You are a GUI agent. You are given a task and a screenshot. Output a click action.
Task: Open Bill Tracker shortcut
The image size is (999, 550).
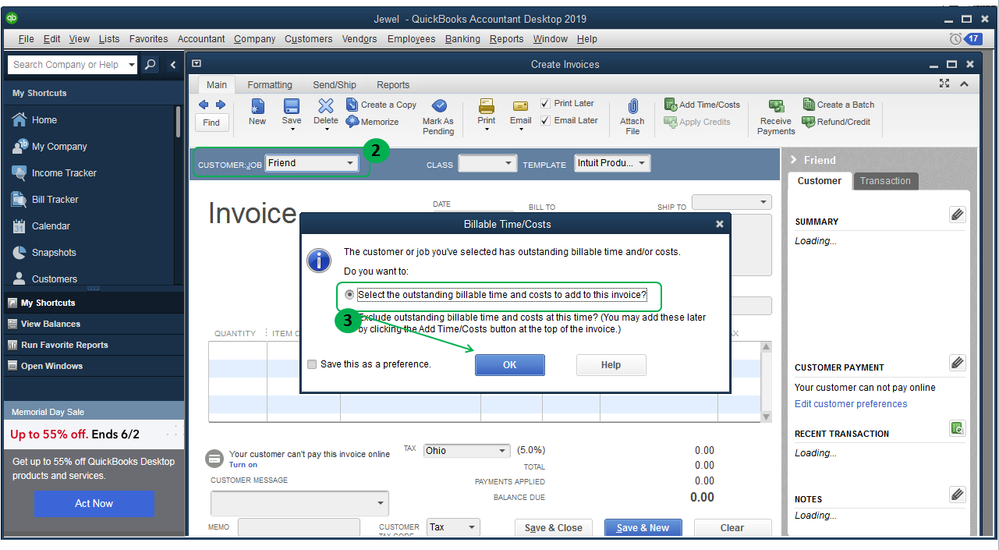pos(55,199)
